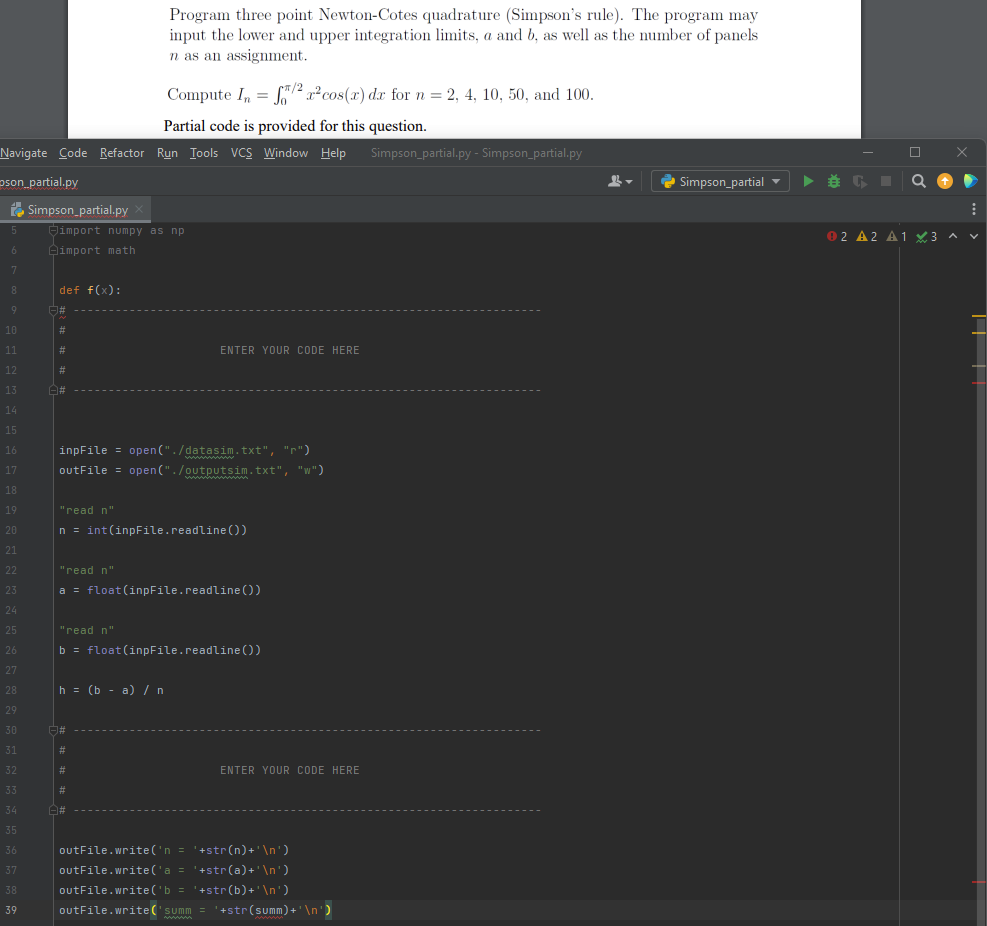Click the orange update icon in the toolbar
The width and height of the screenshot is (987, 926).
[x=945, y=181]
